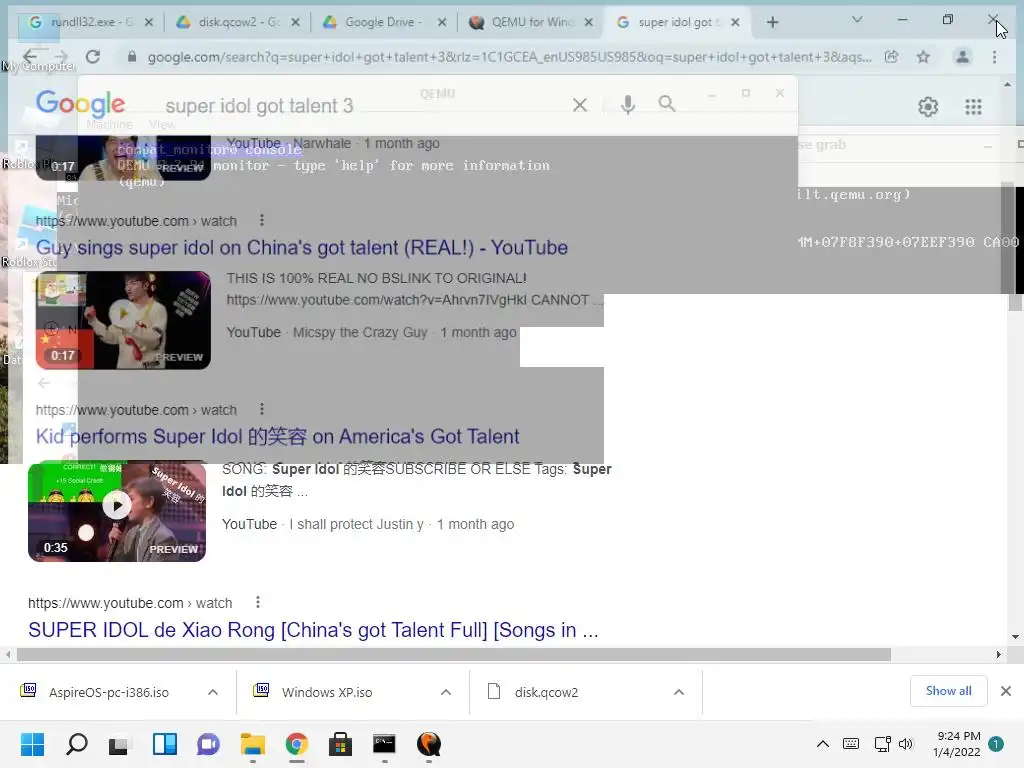Close the rundll32.exe tab

pyautogui.click(x=149, y=22)
